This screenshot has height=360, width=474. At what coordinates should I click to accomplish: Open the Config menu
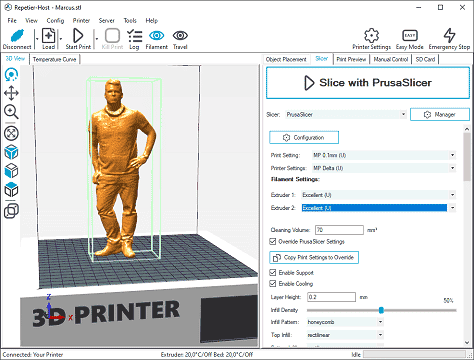pyautogui.click(x=55, y=21)
